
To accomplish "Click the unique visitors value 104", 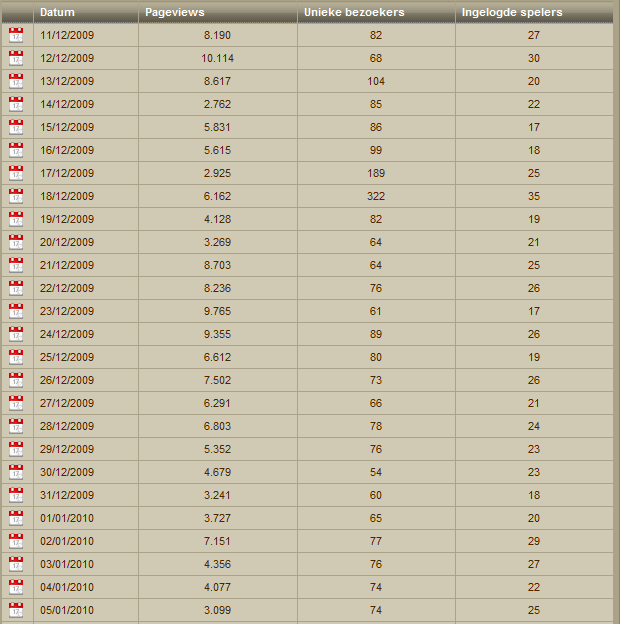I will pyautogui.click(x=376, y=81).
